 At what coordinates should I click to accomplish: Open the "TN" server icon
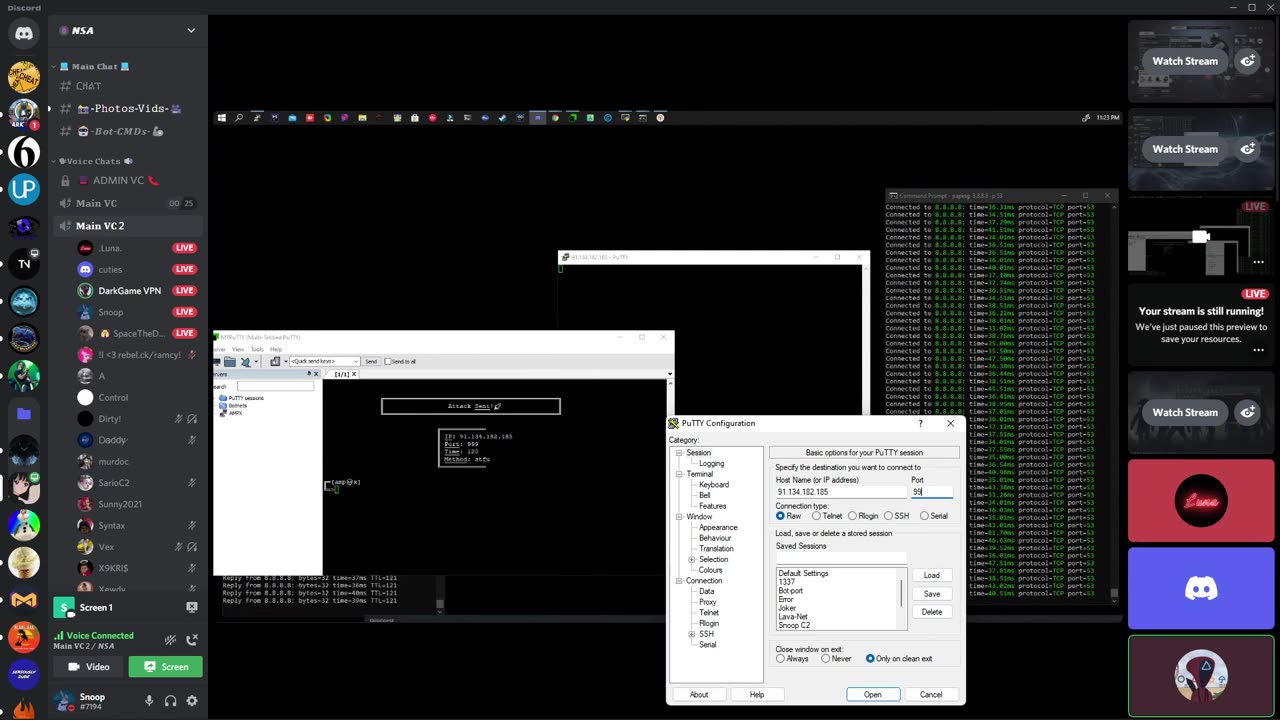coord(24,264)
